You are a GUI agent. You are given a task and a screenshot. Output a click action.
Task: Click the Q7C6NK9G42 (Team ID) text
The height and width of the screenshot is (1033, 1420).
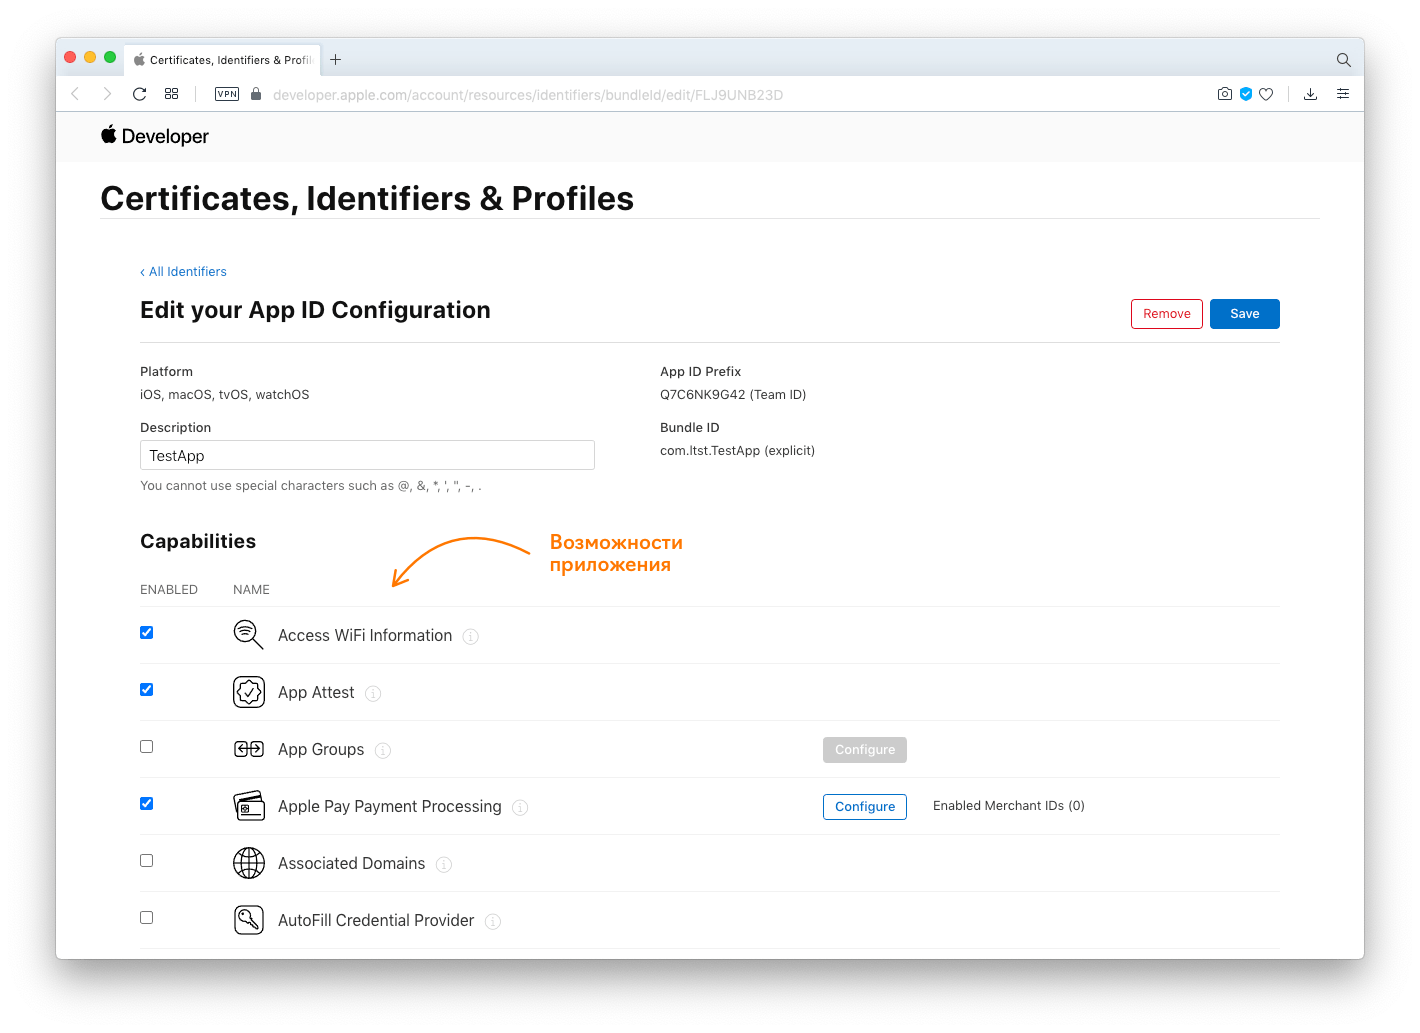(x=733, y=395)
